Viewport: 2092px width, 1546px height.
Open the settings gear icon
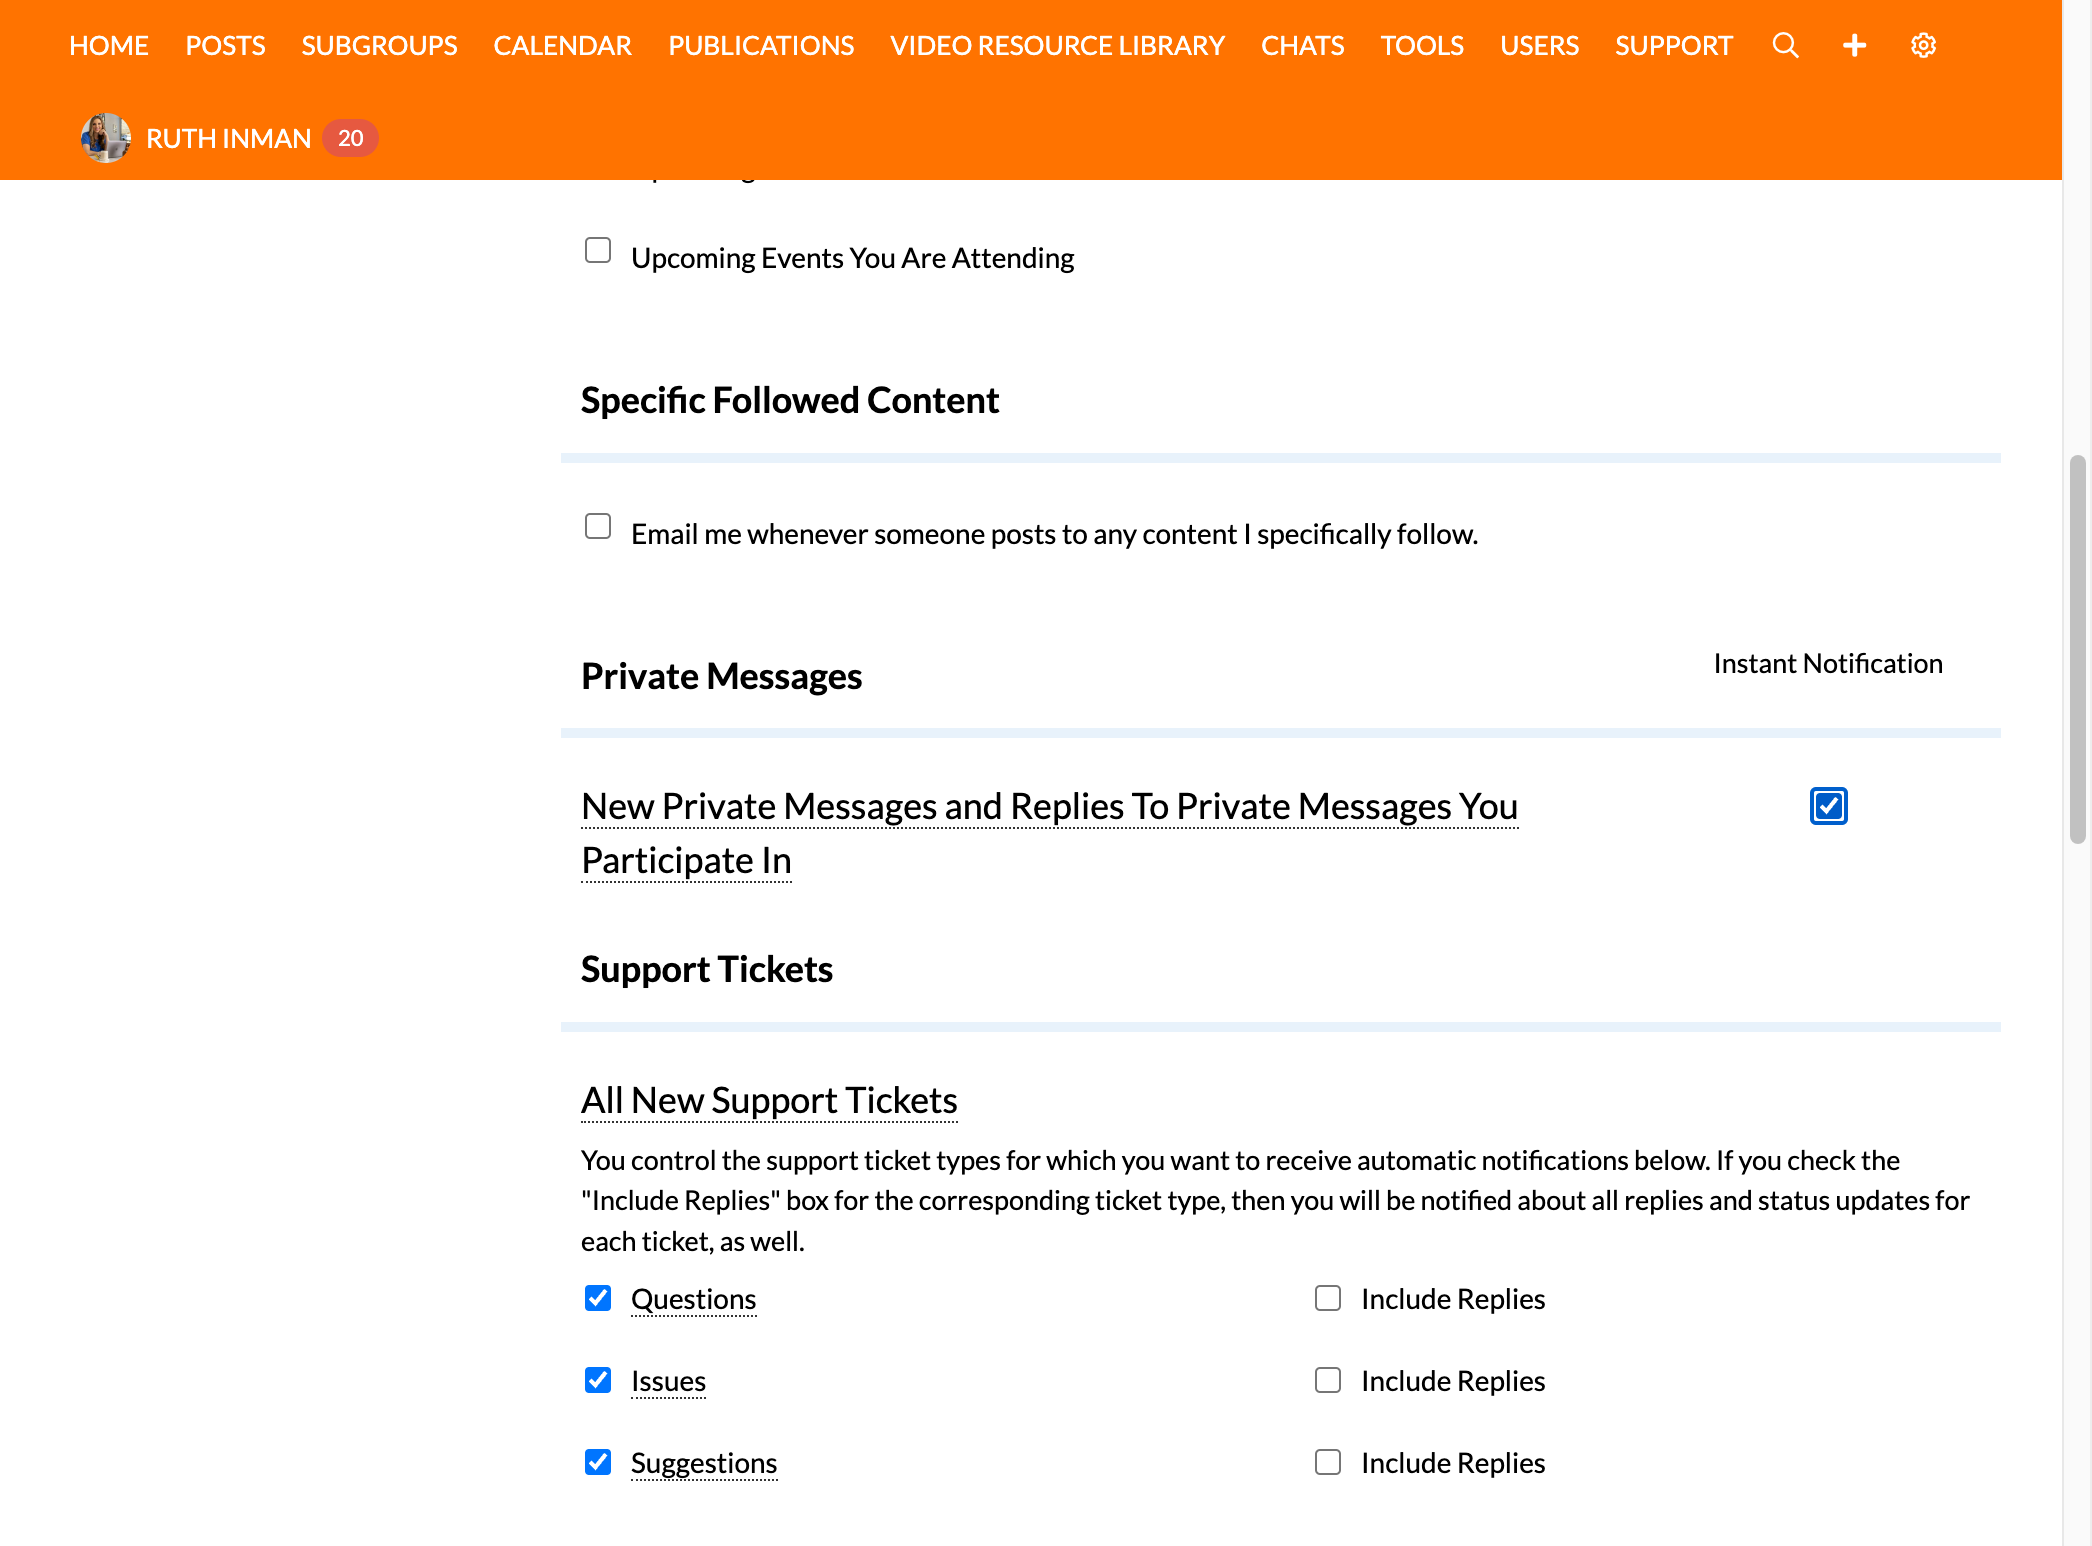point(1923,45)
